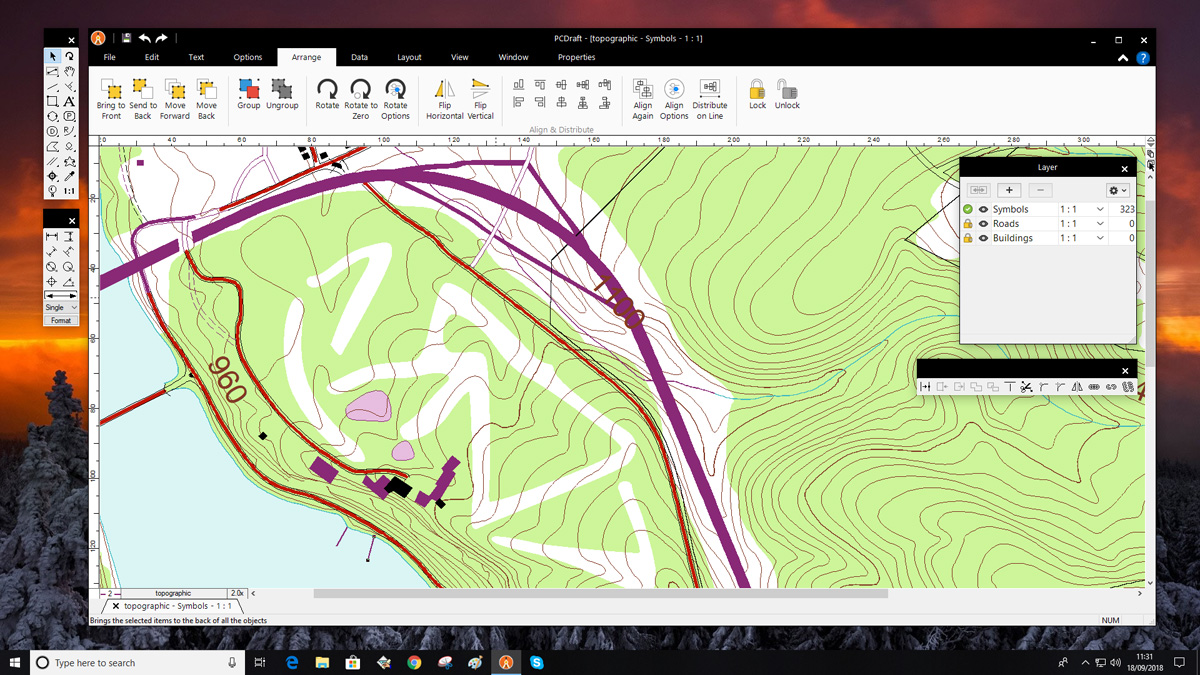Pick the eyedropper tool

coord(69,176)
